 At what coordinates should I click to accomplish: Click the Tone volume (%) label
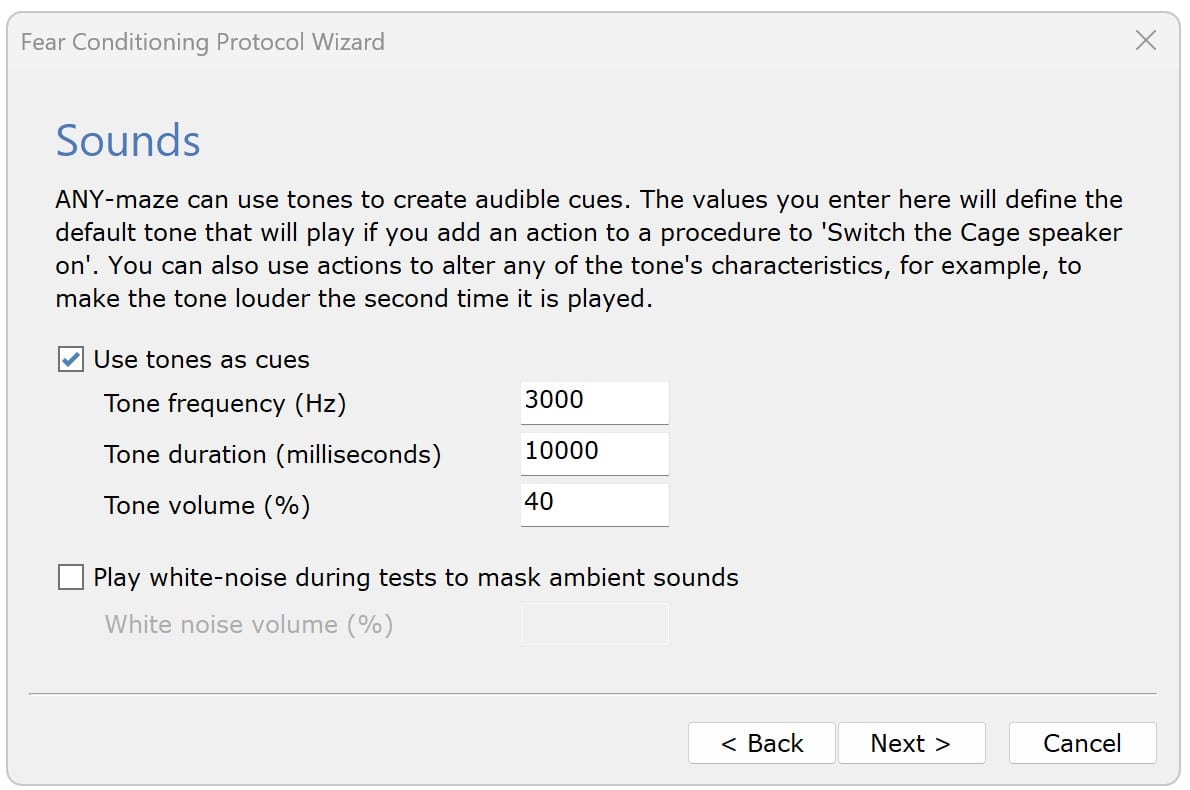207,506
